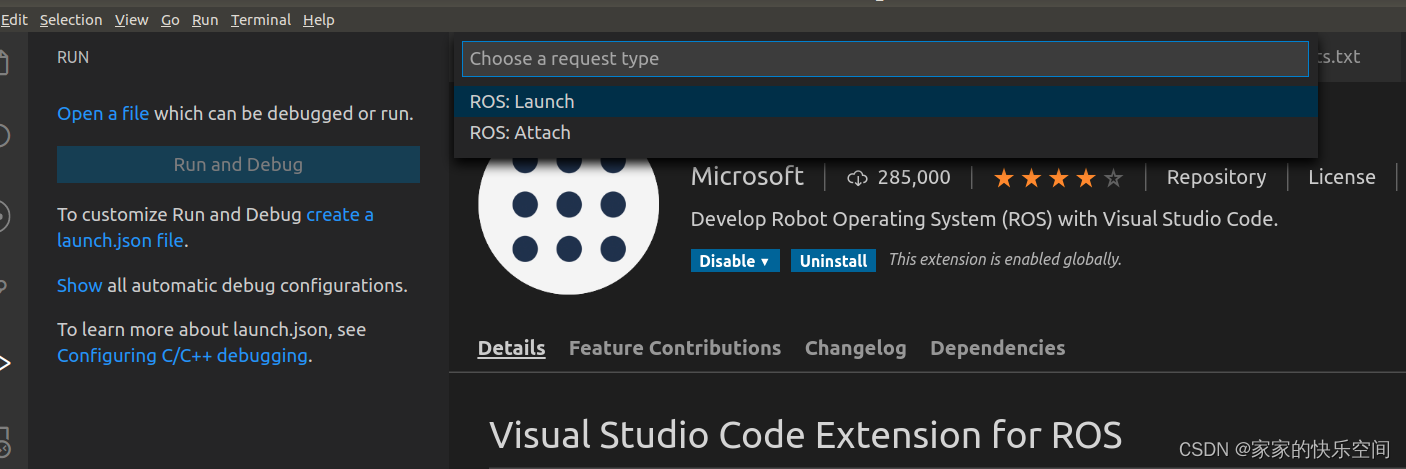Open the extension License link

(x=1342, y=177)
